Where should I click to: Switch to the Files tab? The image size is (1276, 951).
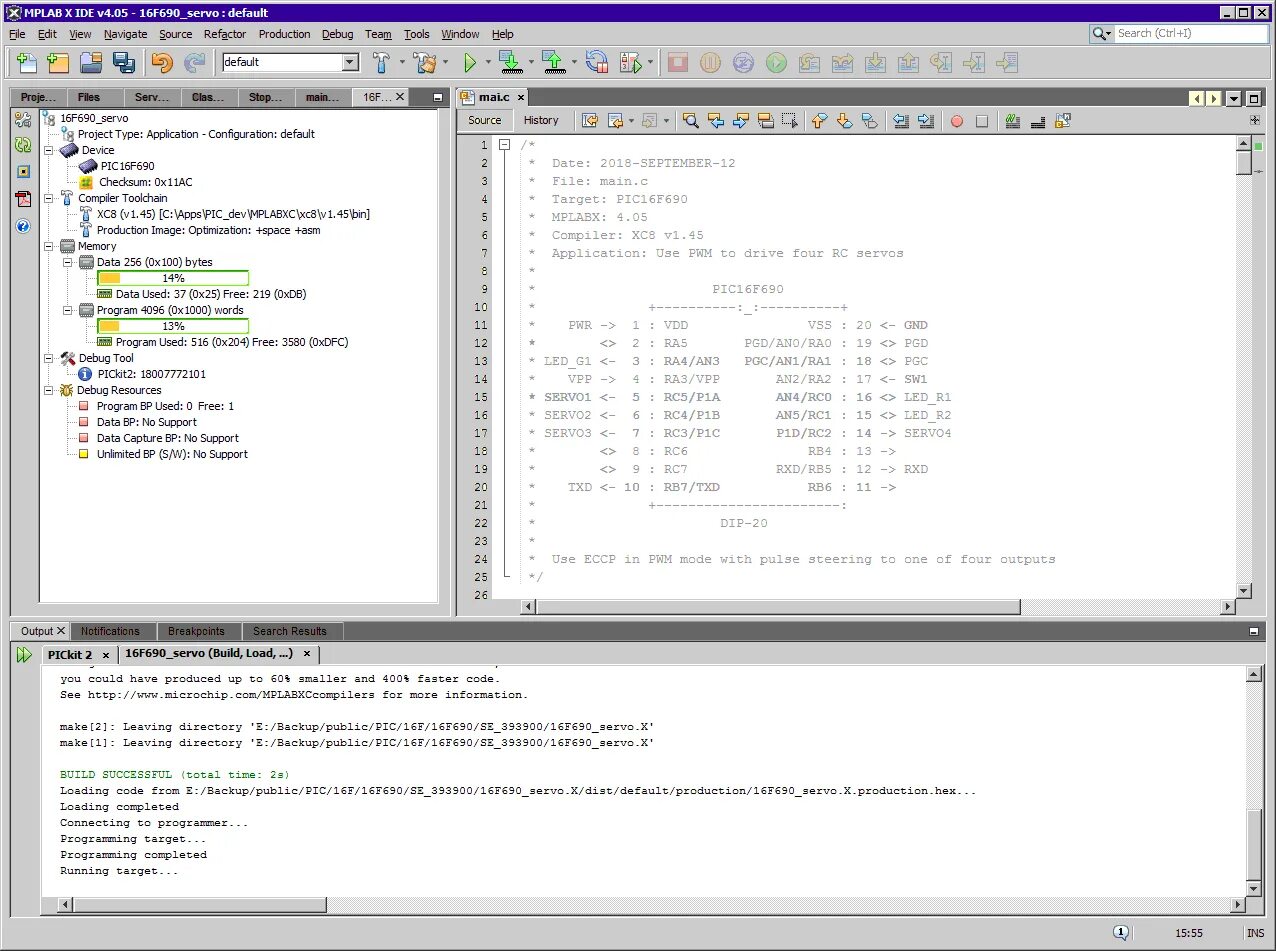89,97
